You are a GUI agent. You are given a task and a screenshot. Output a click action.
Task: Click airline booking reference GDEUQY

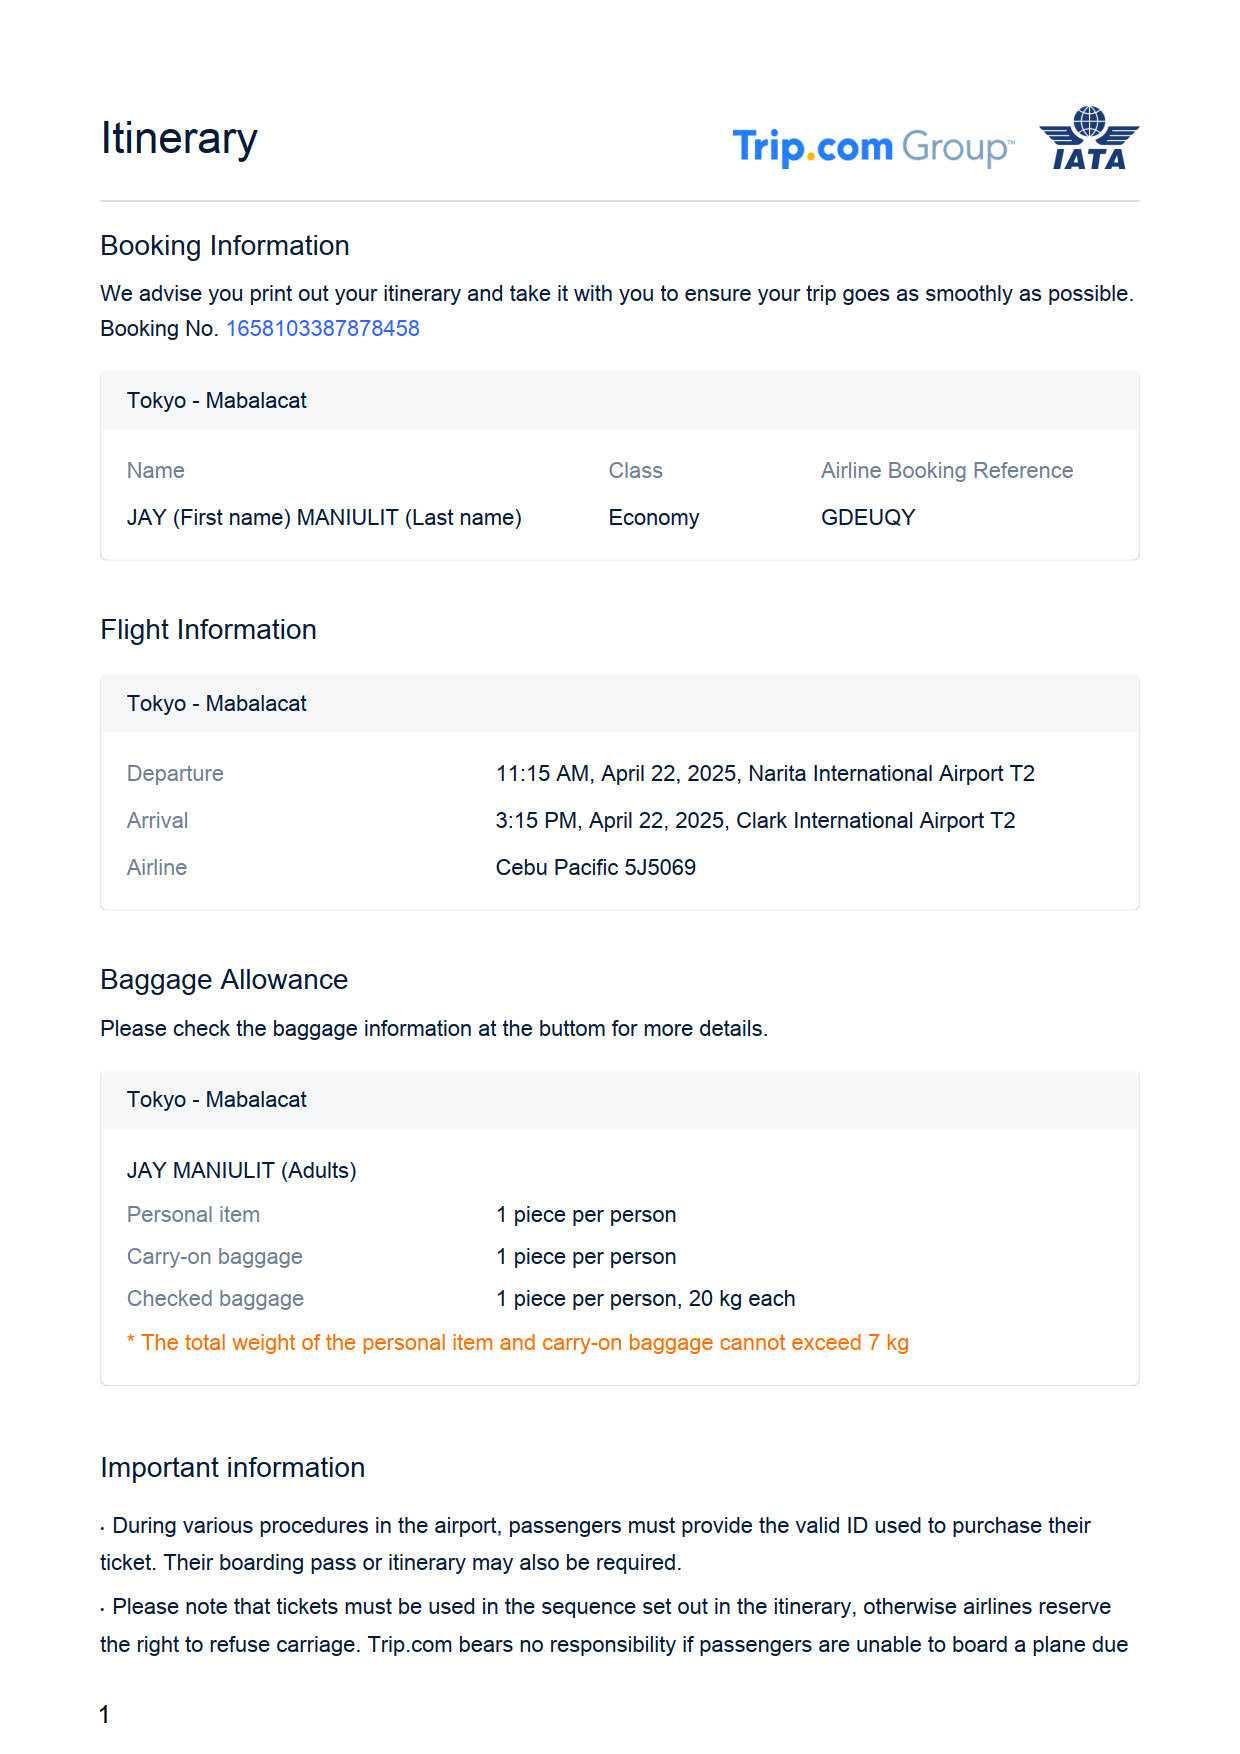[868, 517]
